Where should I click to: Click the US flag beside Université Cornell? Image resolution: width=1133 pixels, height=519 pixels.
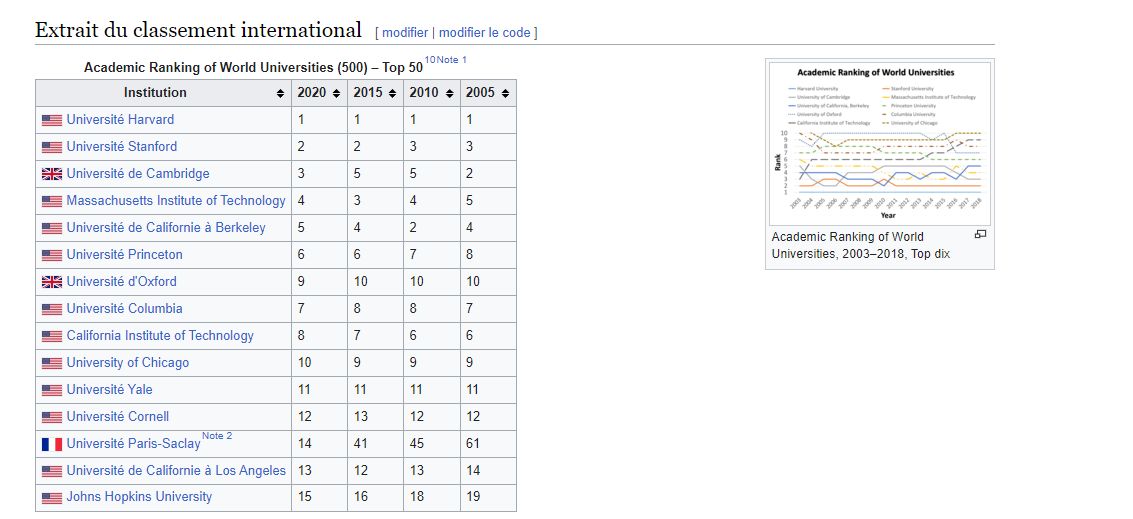click(52, 418)
